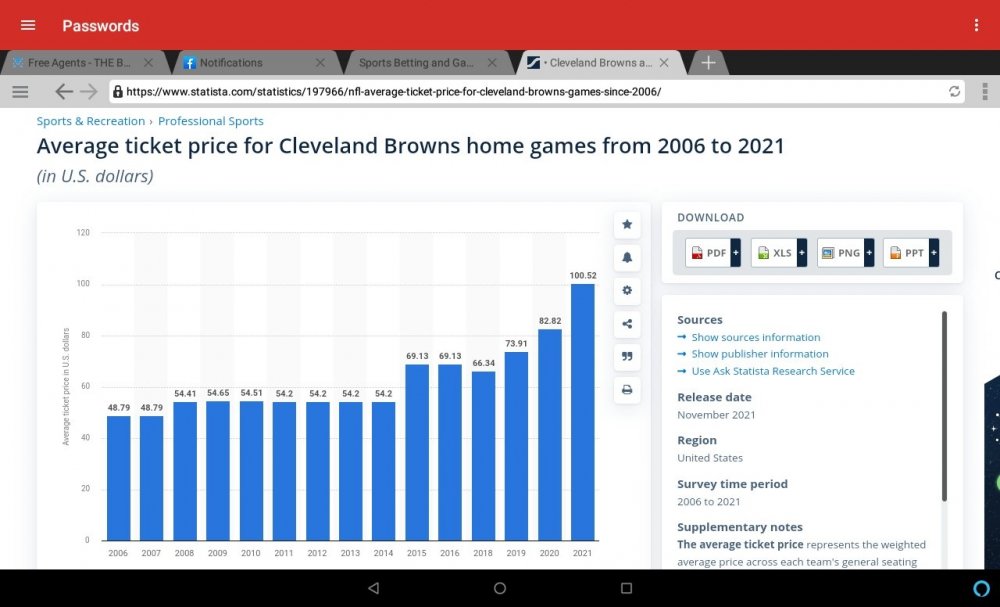Image resolution: width=1000 pixels, height=607 pixels.
Task: Tap the Android home circle button
Action: tap(500, 588)
